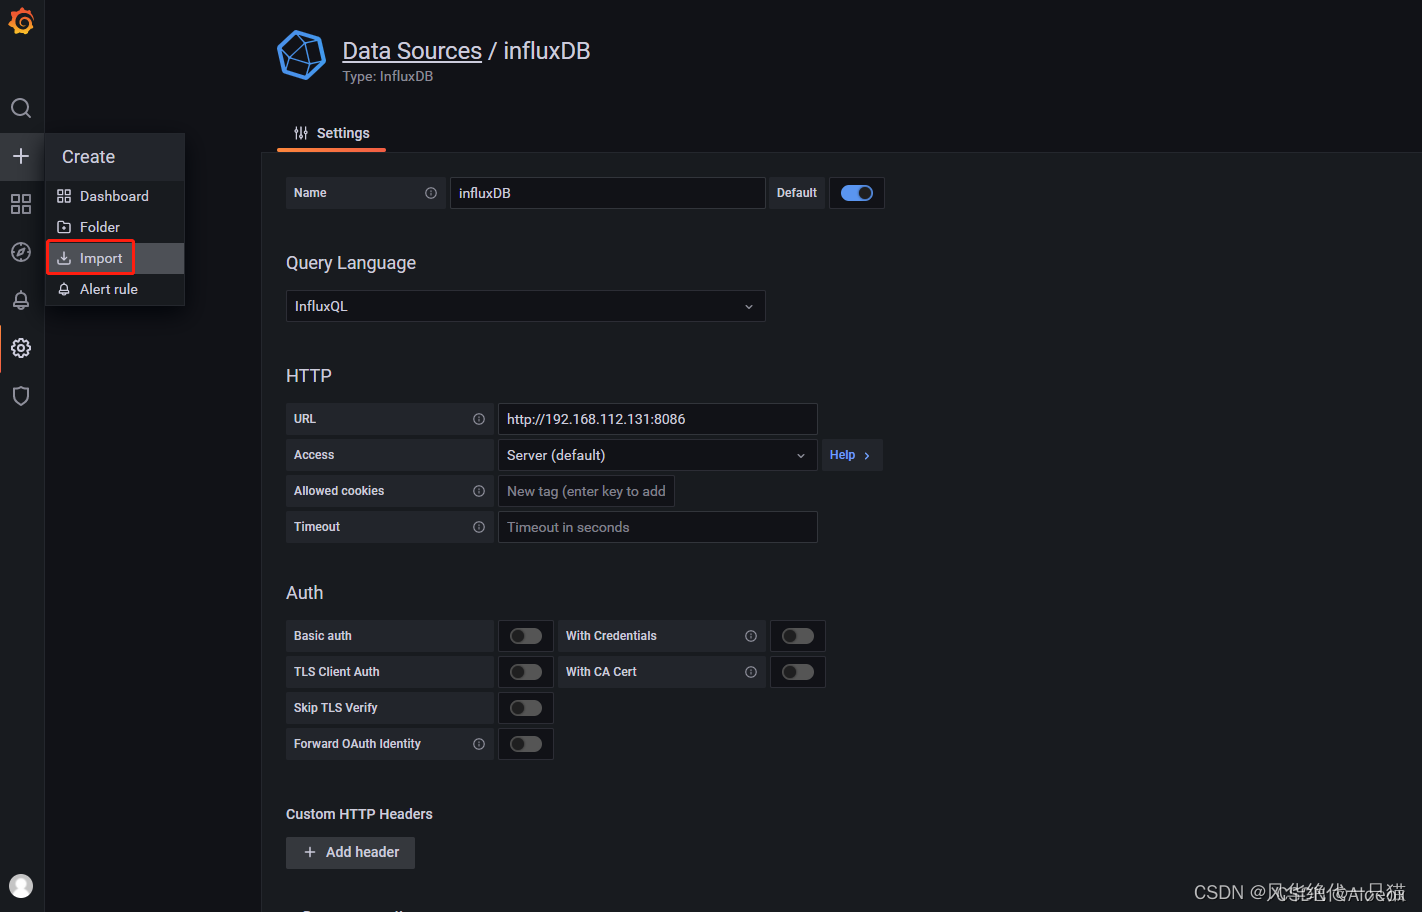The height and width of the screenshot is (912, 1422).
Task: Select Alert rule in the Create menu
Action: pyautogui.click(x=115, y=289)
